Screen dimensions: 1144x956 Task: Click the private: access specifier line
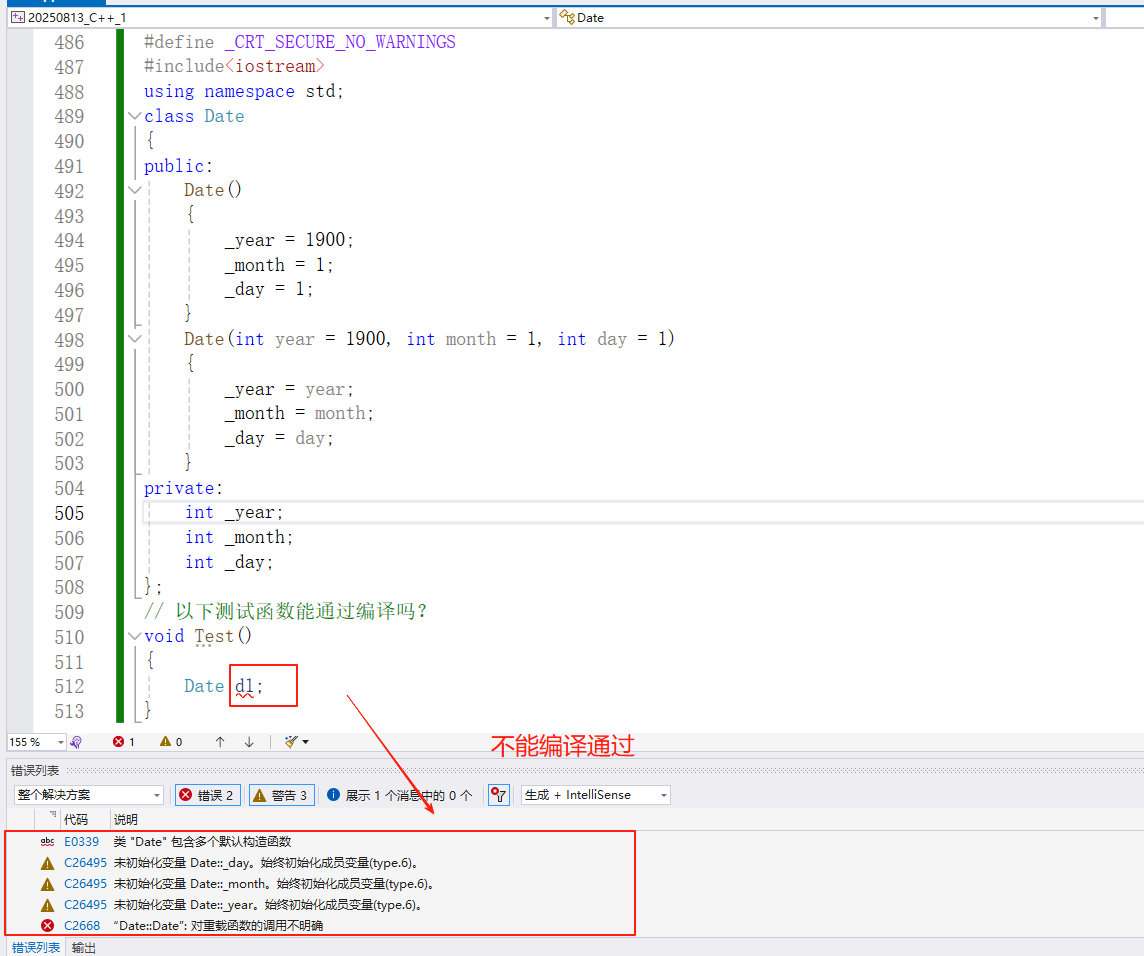point(183,488)
